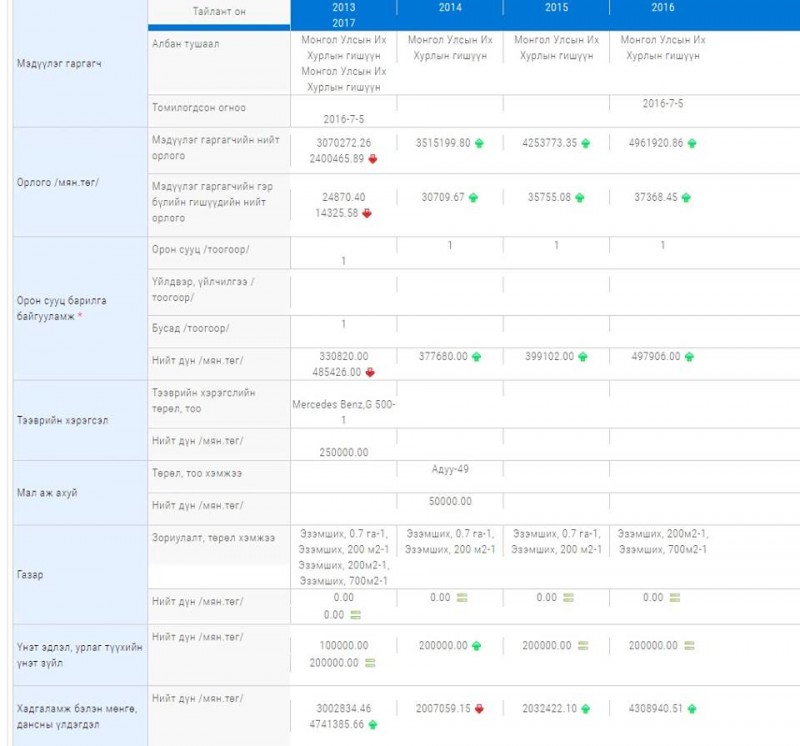Click green up arrow beside 2014 value 200000.00
800x746 pixels.
[476, 646]
